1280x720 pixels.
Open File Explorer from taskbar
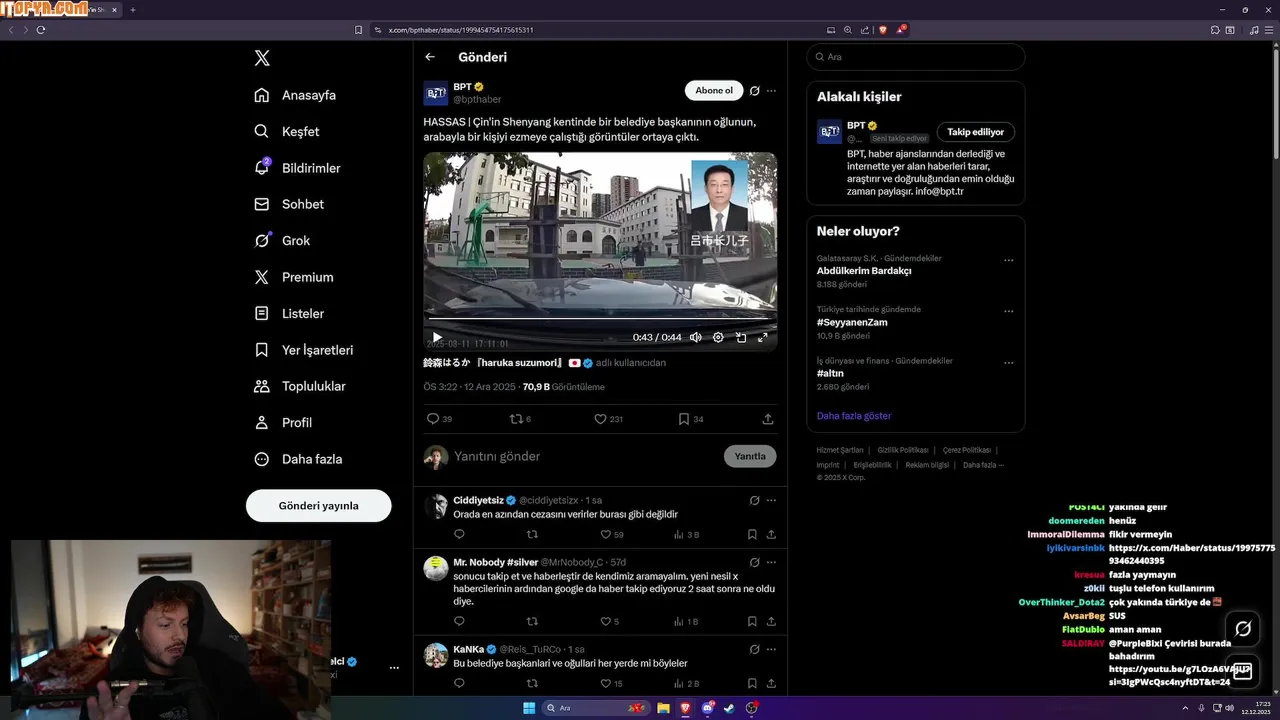(x=663, y=708)
